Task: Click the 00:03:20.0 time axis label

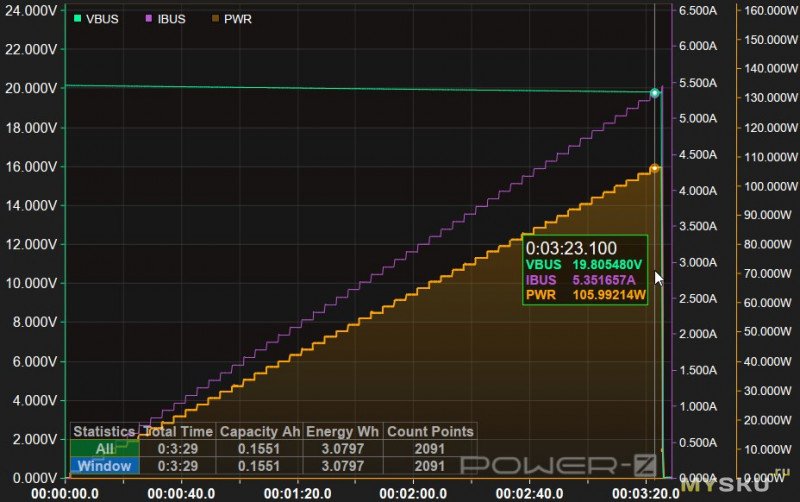Action: [x=645, y=494]
